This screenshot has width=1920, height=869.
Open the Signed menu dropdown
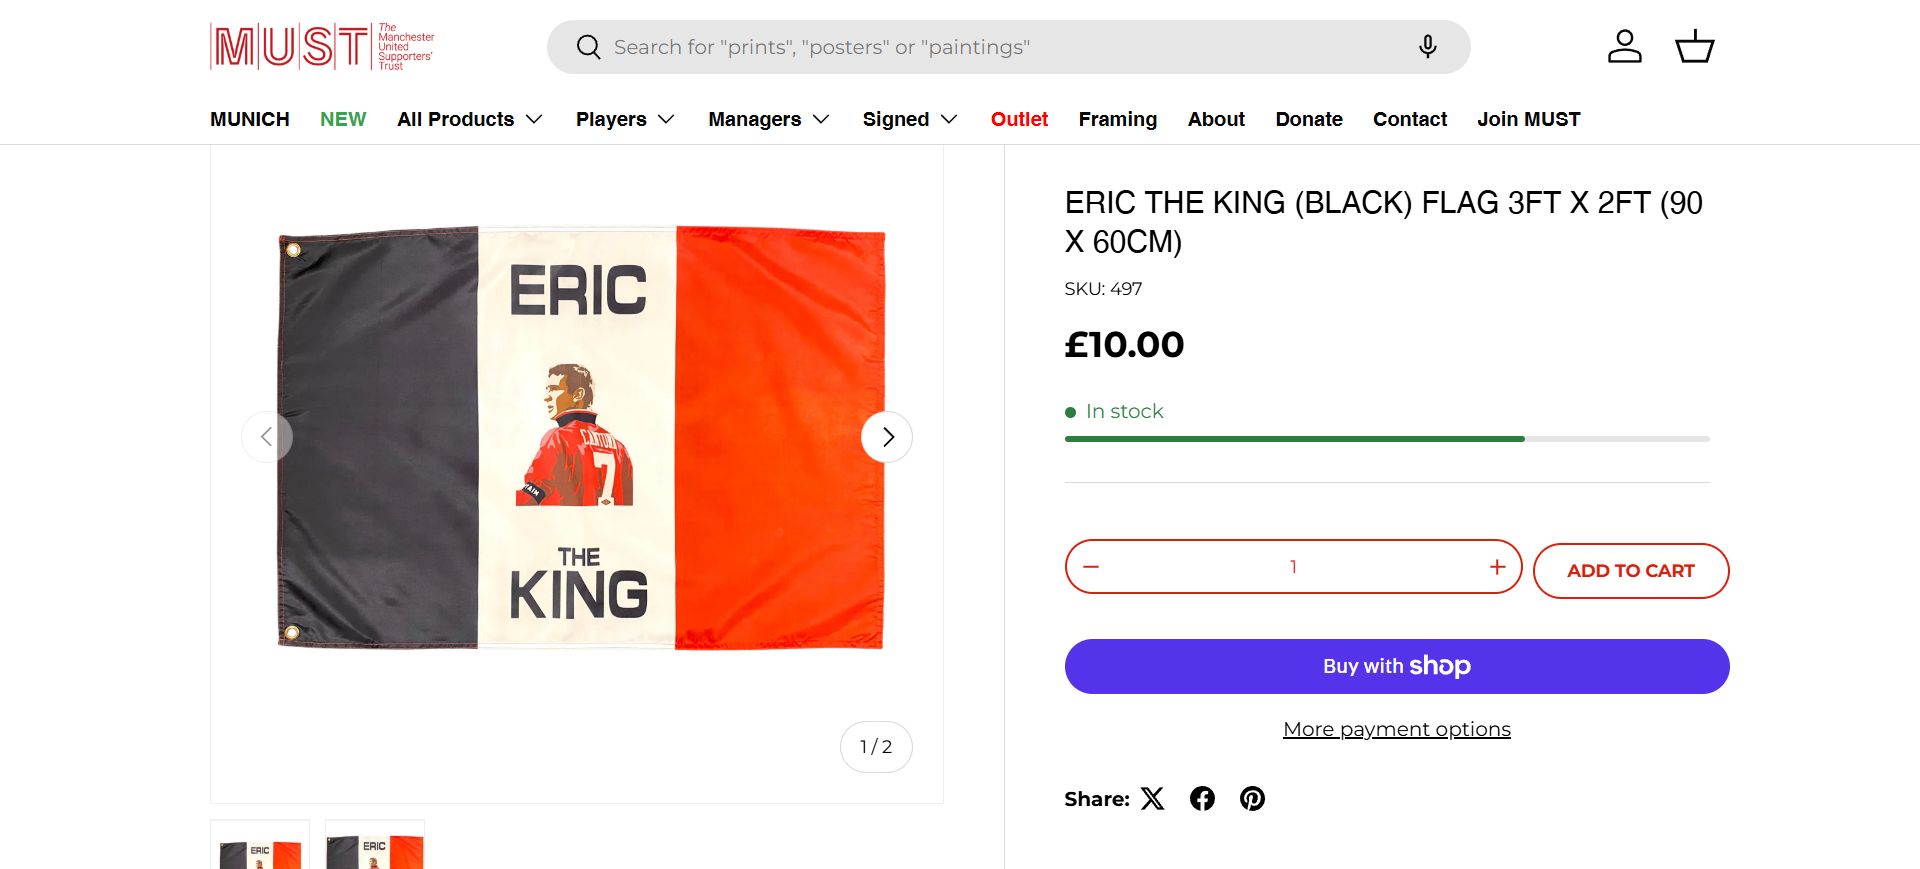coord(910,119)
